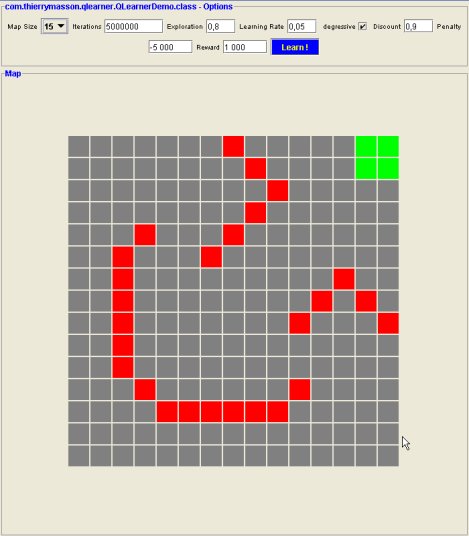Open the Map Size dropdown
This screenshot has height=536, width=469.
[x=55, y=26]
